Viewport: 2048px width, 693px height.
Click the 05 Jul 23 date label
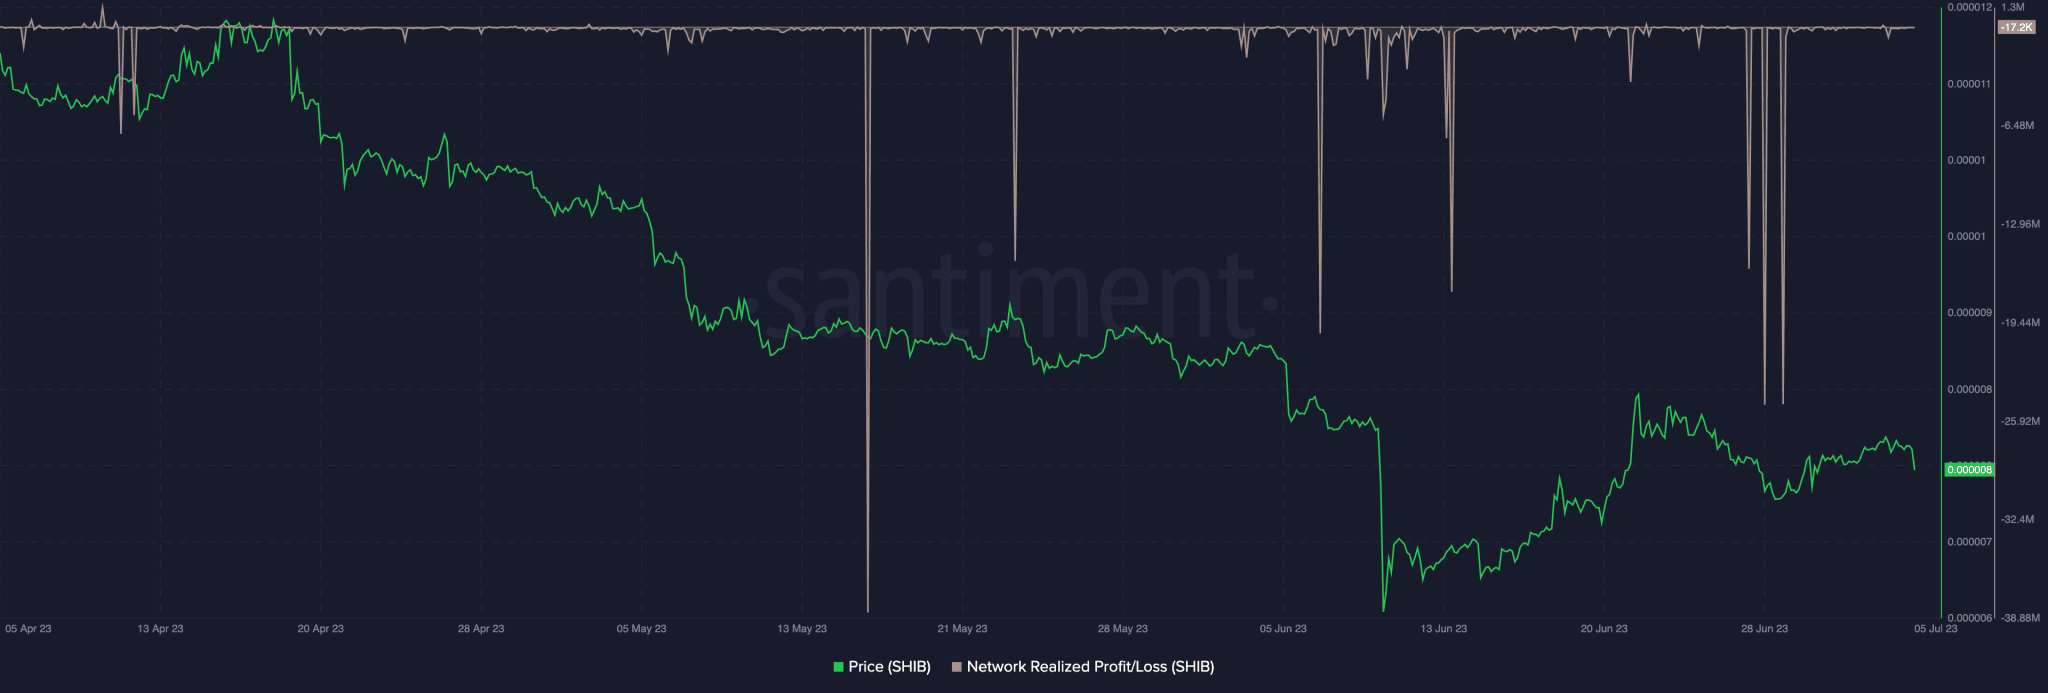[x=1935, y=629]
